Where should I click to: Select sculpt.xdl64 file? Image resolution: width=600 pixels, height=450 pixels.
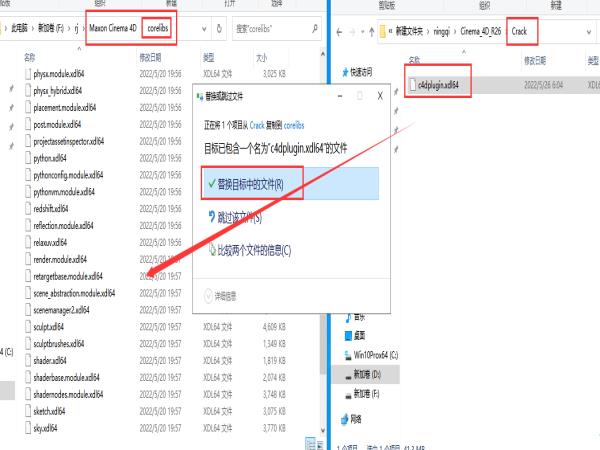[45, 326]
